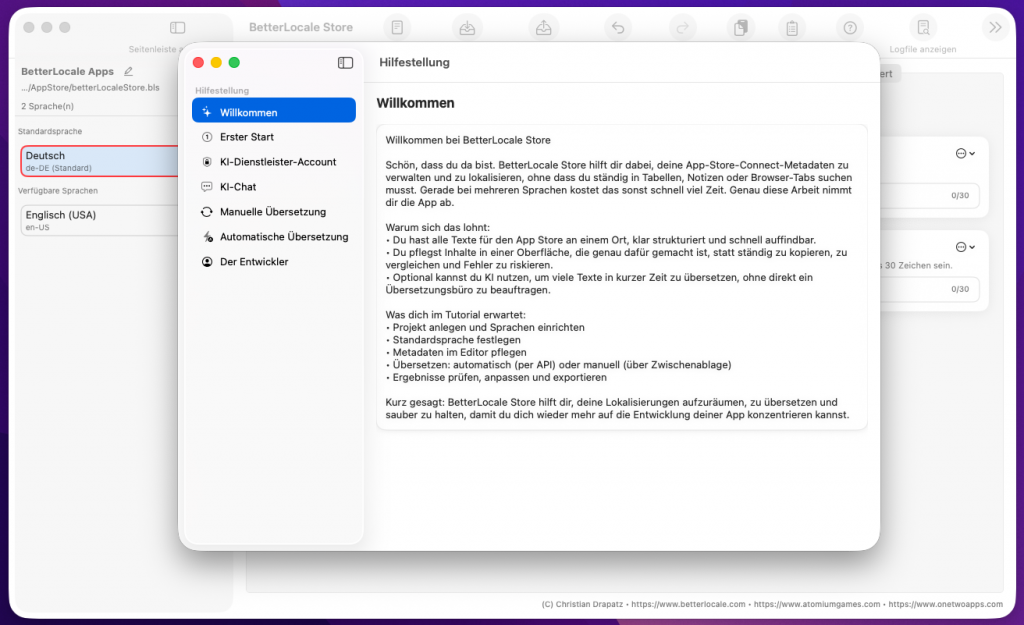Open the KI-Chat help section
This screenshot has height=625, width=1024.
[x=238, y=187]
